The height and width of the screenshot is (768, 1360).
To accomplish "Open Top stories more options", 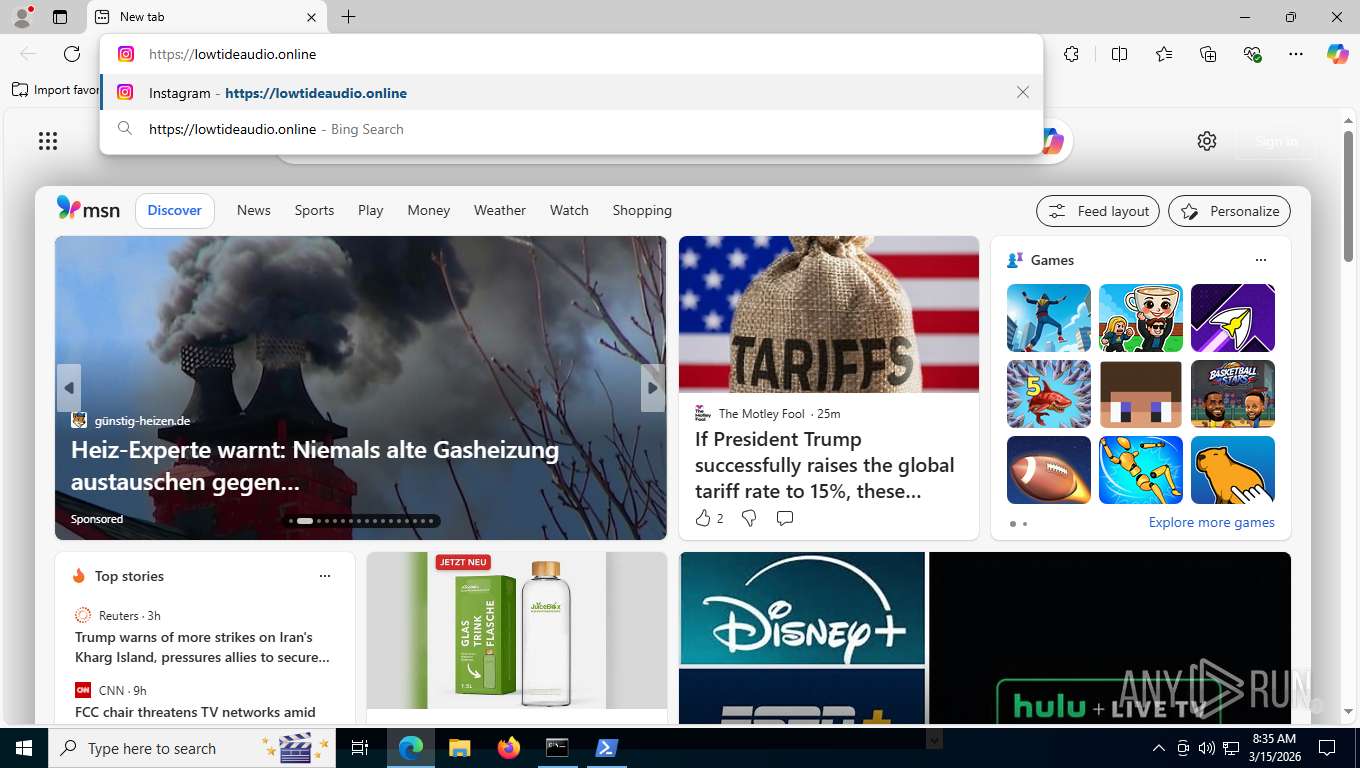I will tap(325, 576).
